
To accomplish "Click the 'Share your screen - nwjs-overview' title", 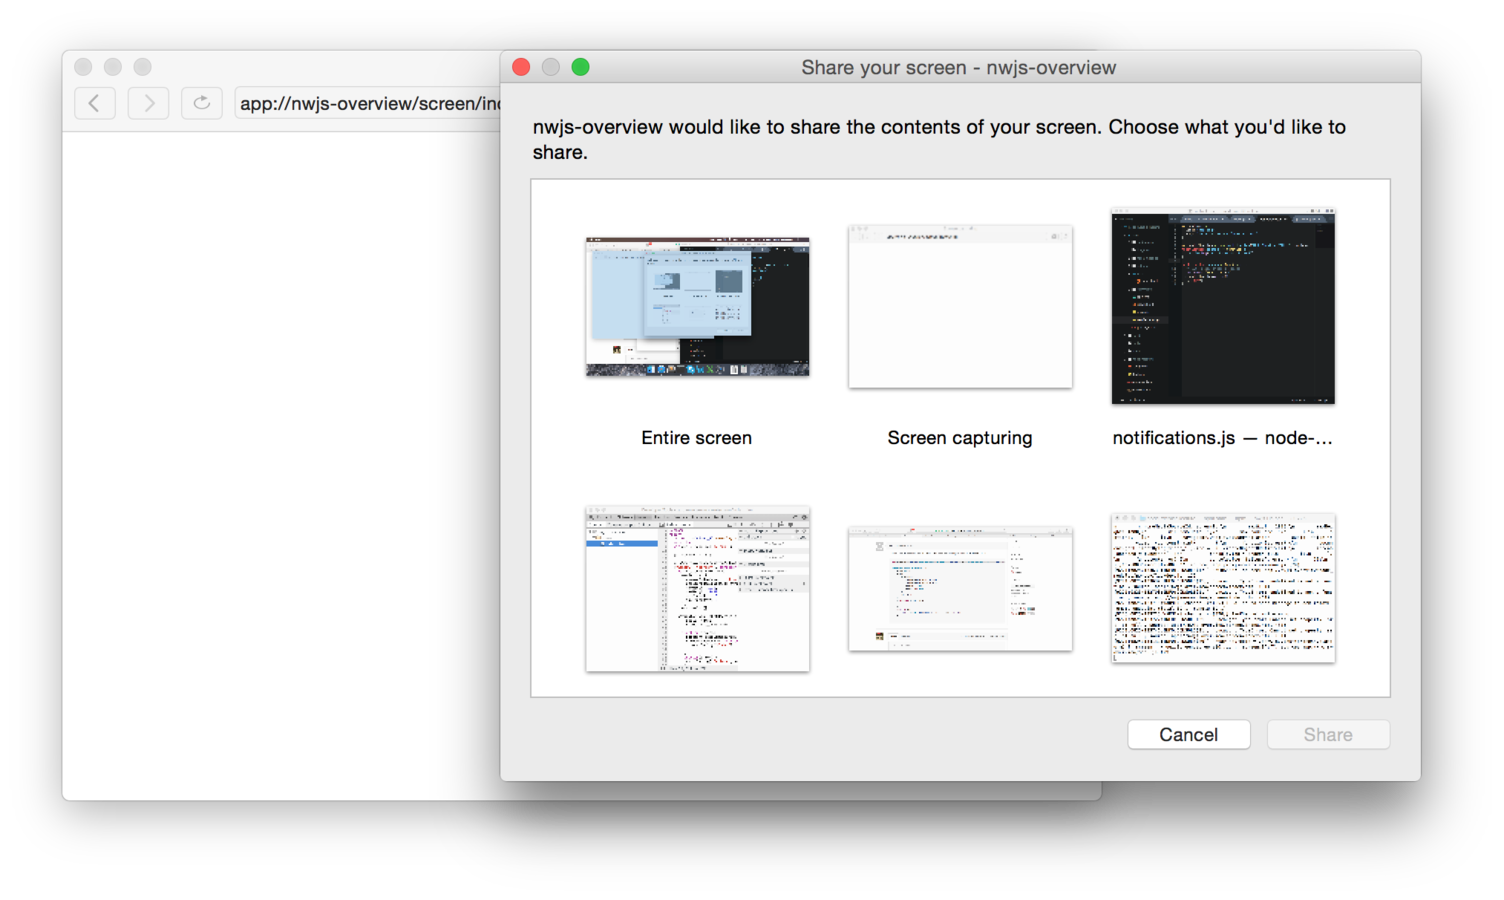I will [x=958, y=68].
